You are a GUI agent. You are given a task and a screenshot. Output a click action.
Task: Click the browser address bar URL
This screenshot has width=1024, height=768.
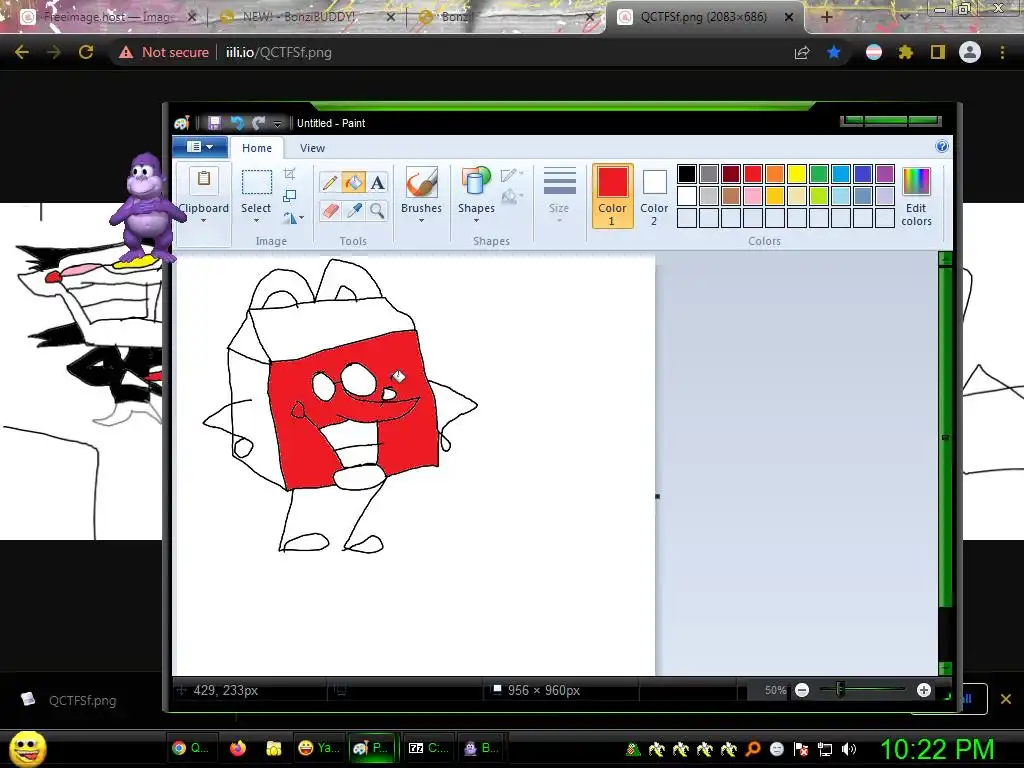(x=279, y=52)
